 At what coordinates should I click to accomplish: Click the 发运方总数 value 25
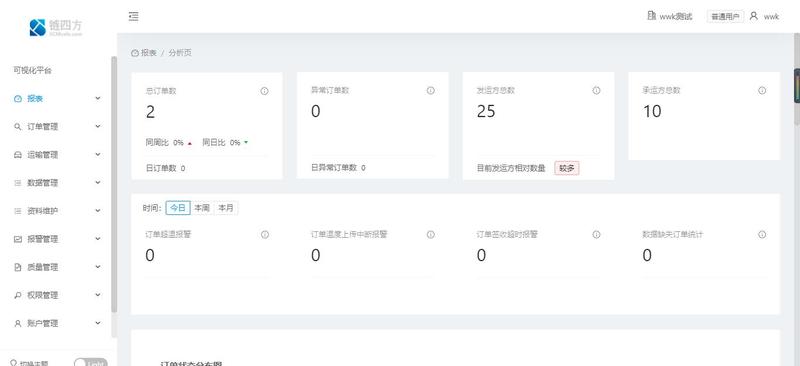click(486, 111)
